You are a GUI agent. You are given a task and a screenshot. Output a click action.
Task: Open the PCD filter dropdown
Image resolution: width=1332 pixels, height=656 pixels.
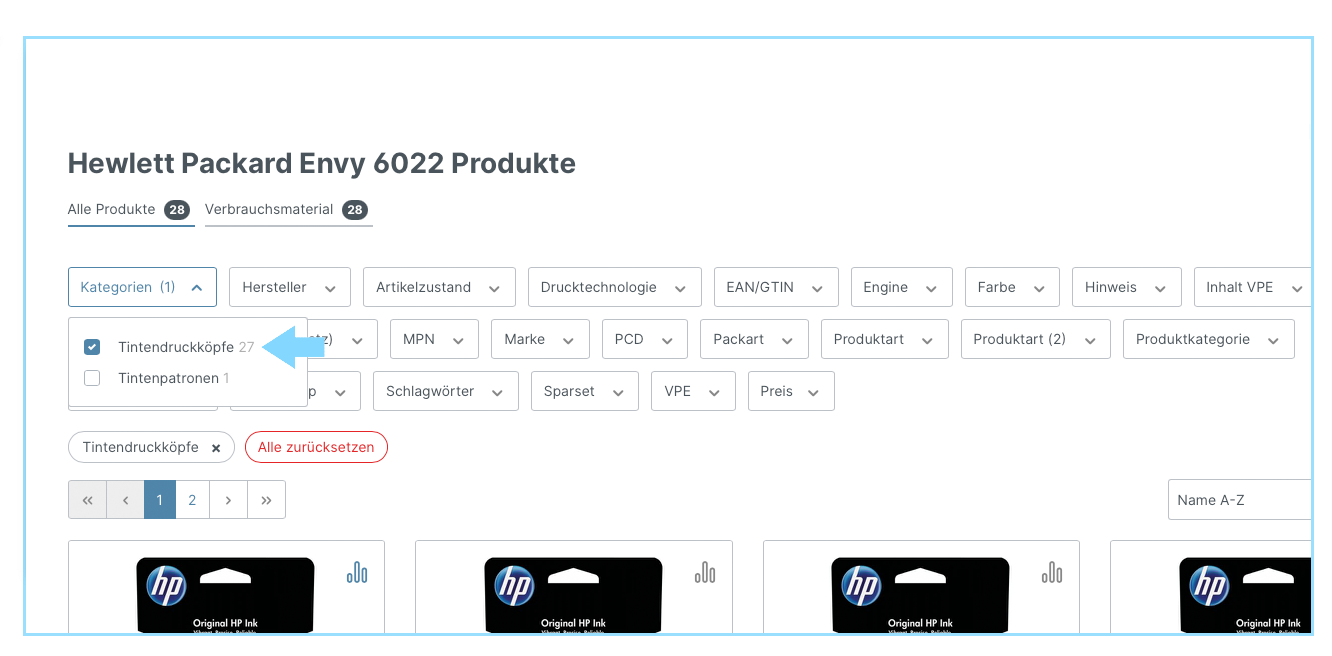pyautogui.click(x=645, y=339)
